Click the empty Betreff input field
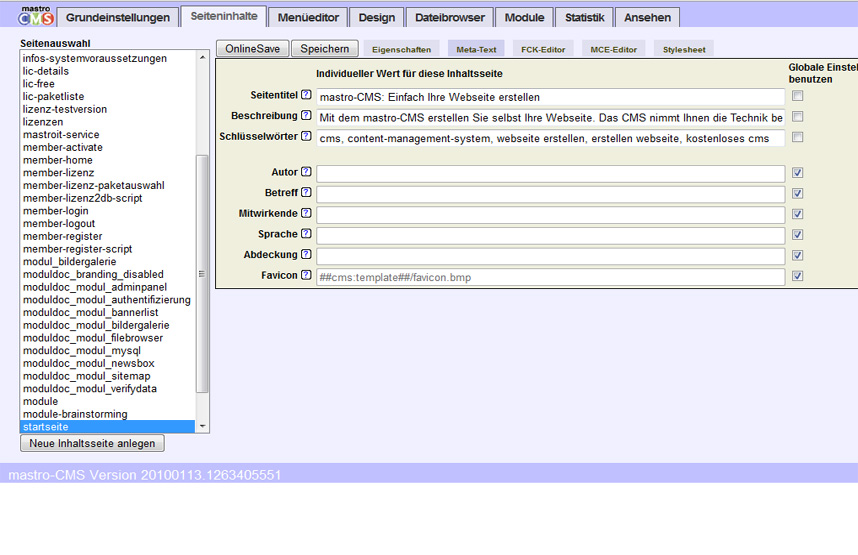 coord(550,194)
